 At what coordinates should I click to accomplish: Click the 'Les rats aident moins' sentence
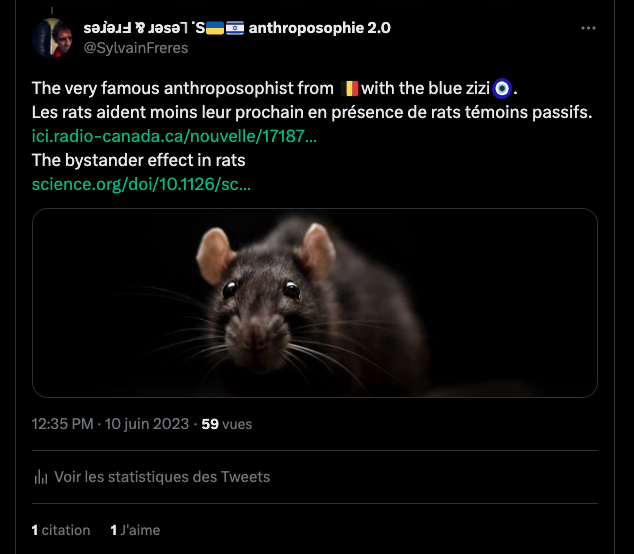pos(311,112)
